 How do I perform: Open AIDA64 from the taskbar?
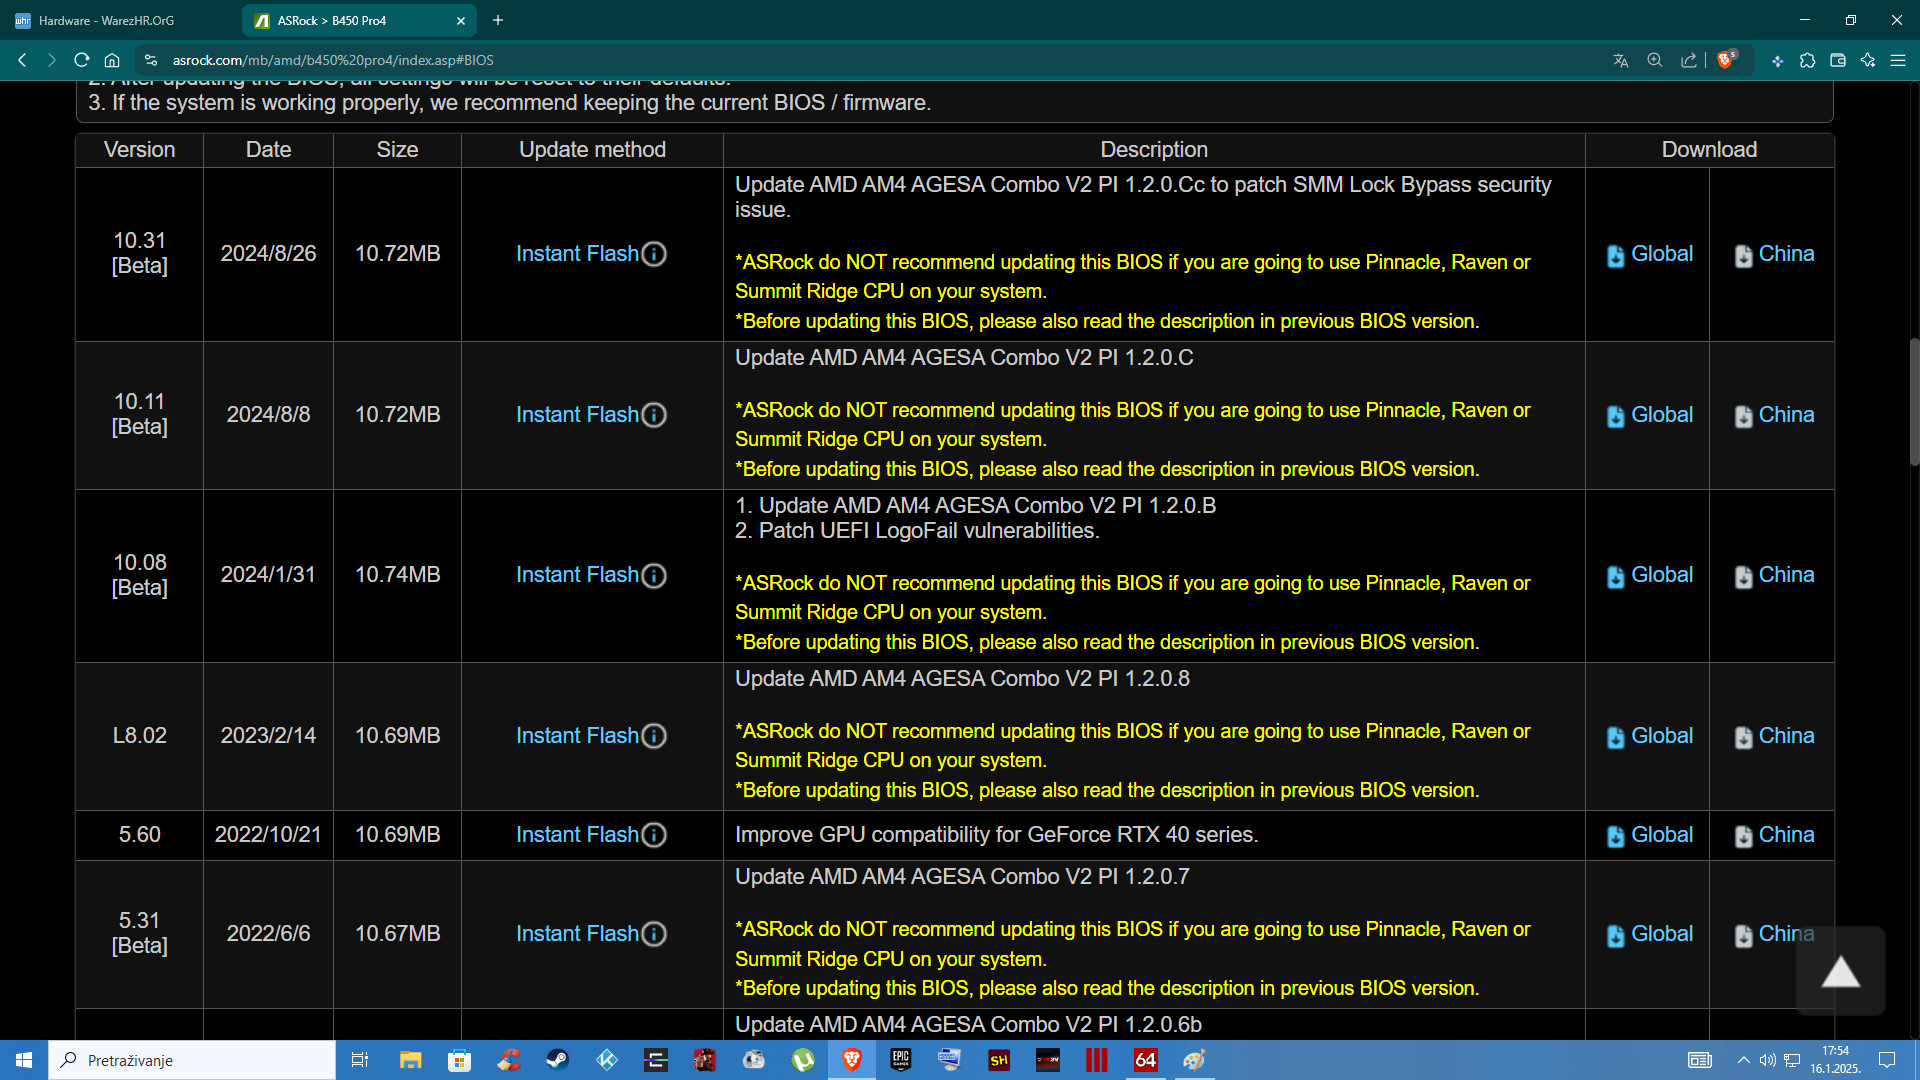click(1146, 1060)
